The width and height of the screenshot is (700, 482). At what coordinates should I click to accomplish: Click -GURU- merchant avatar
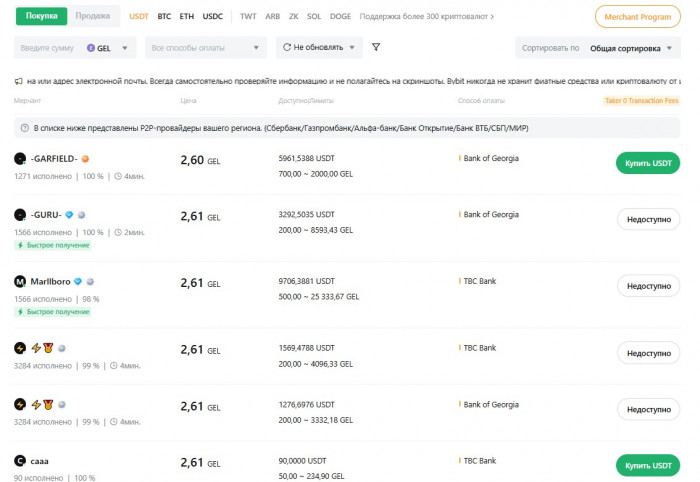pos(20,215)
